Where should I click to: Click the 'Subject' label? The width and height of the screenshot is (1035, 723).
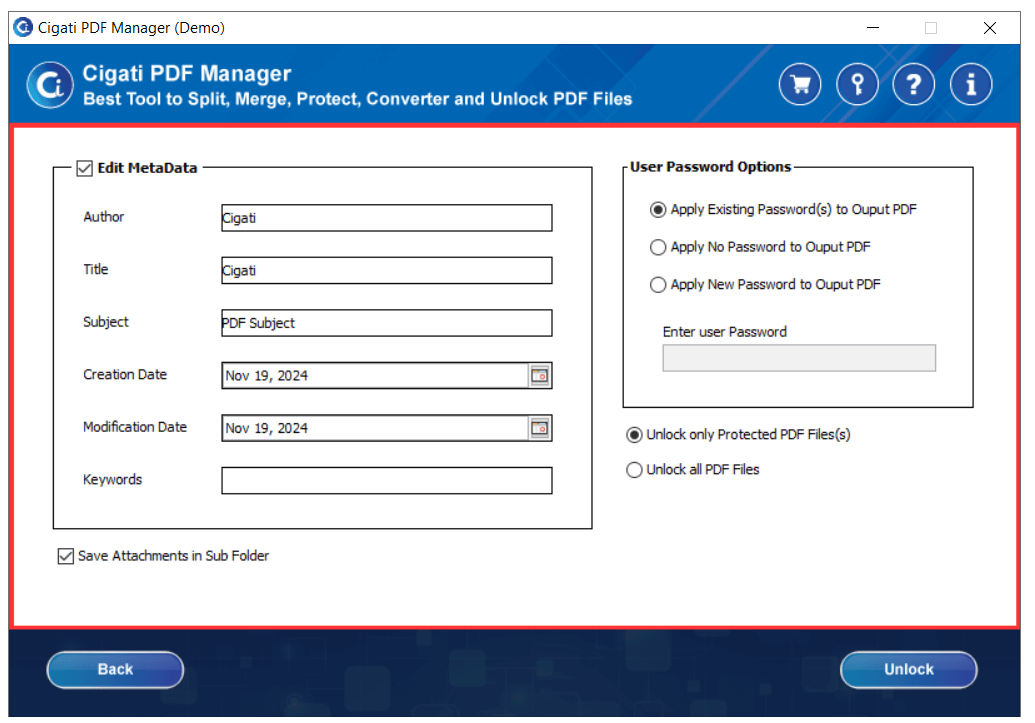point(106,322)
